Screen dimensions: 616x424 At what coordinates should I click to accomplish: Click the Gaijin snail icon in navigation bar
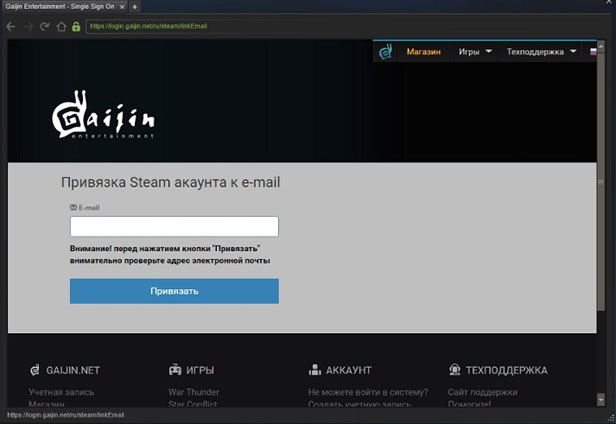tap(385, 52)
